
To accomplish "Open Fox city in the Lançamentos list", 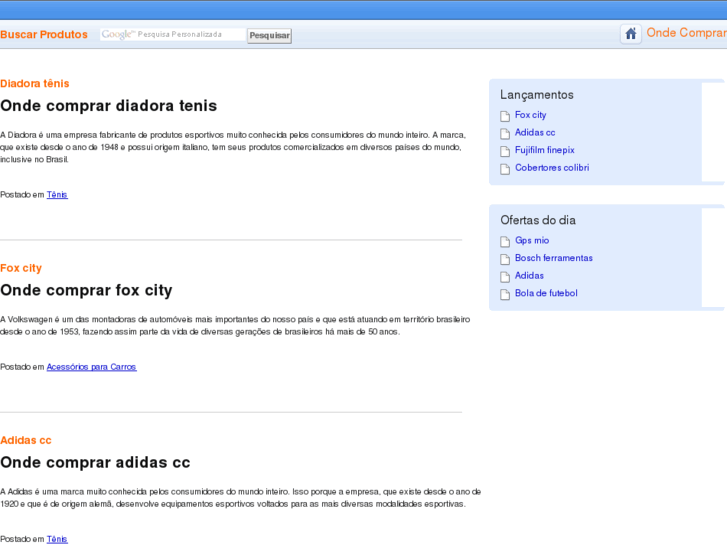I will pyautogui.click(x=530, y=115).
